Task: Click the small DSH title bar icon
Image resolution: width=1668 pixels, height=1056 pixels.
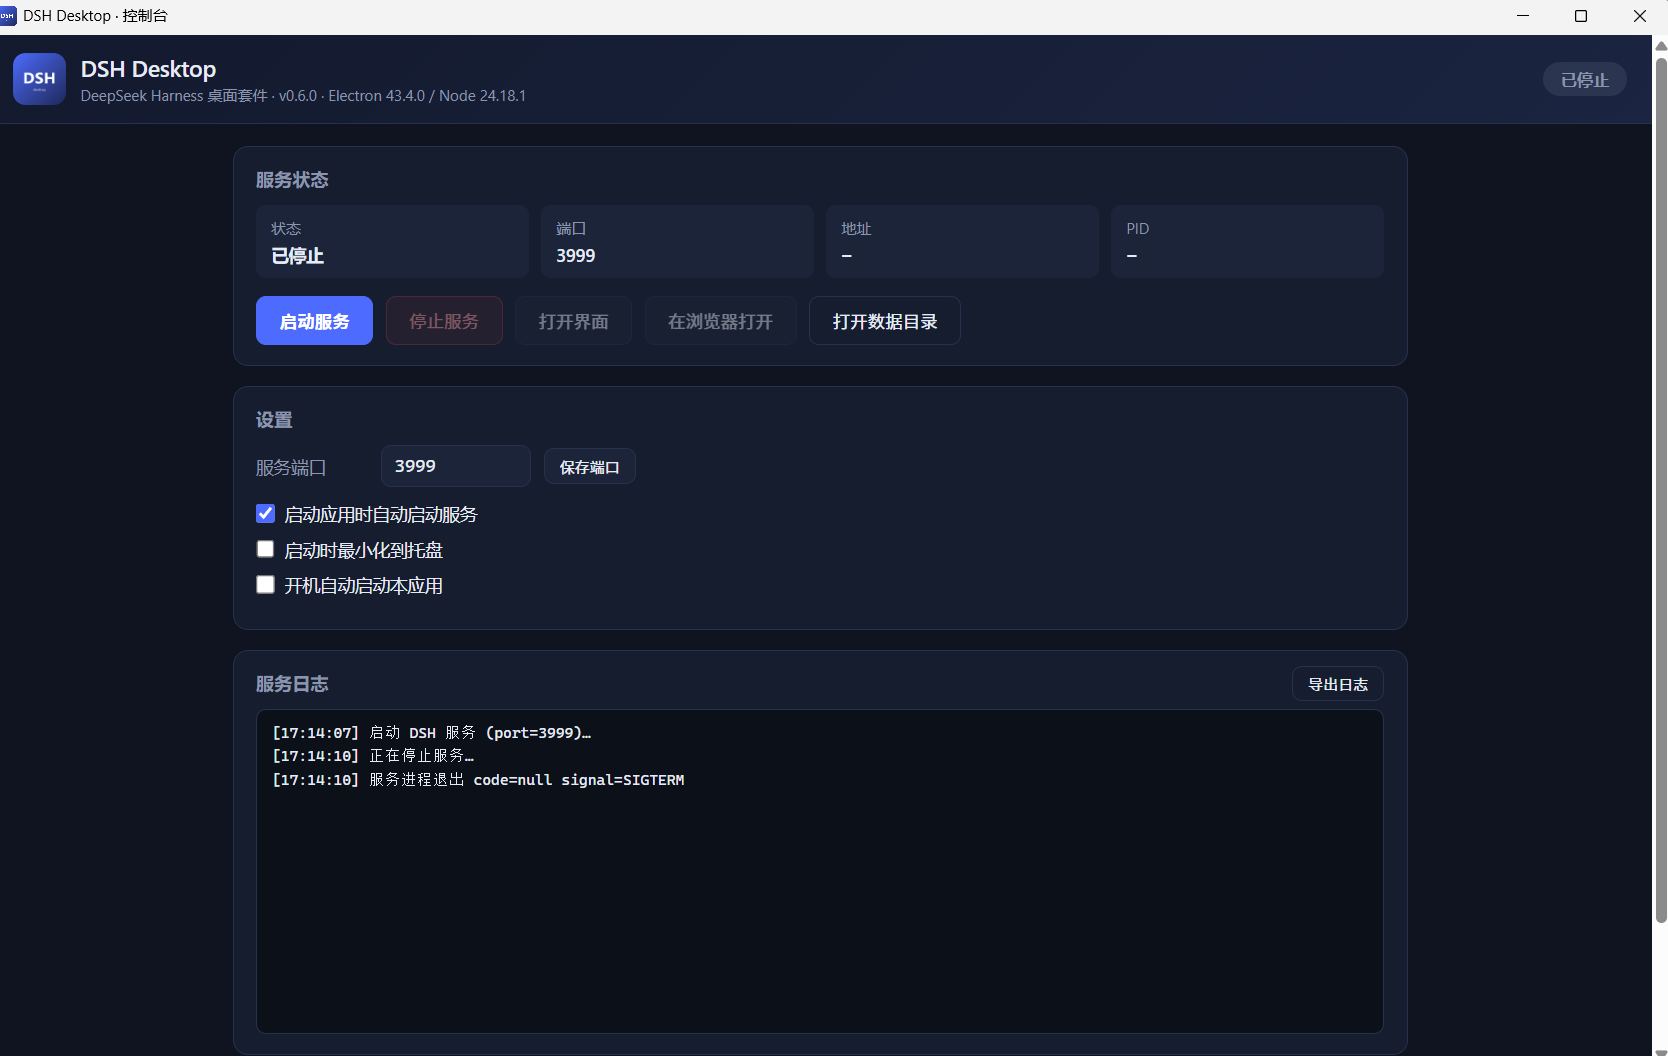Action: tap(8, 16)
